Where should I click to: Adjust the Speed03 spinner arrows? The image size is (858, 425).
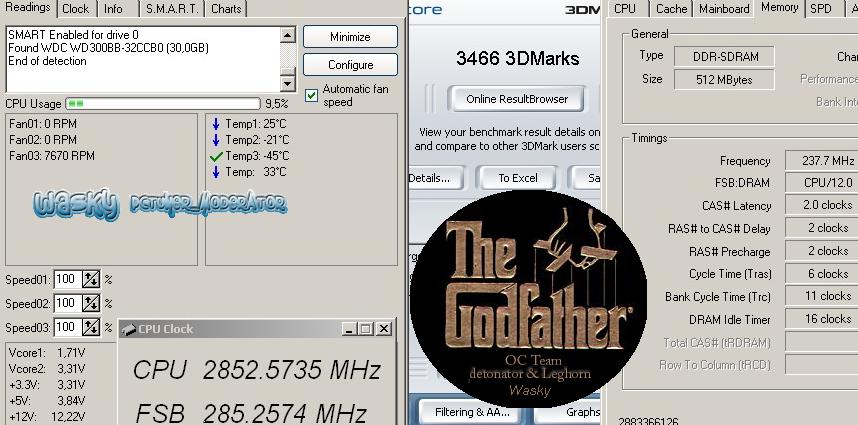click(91, 327)
